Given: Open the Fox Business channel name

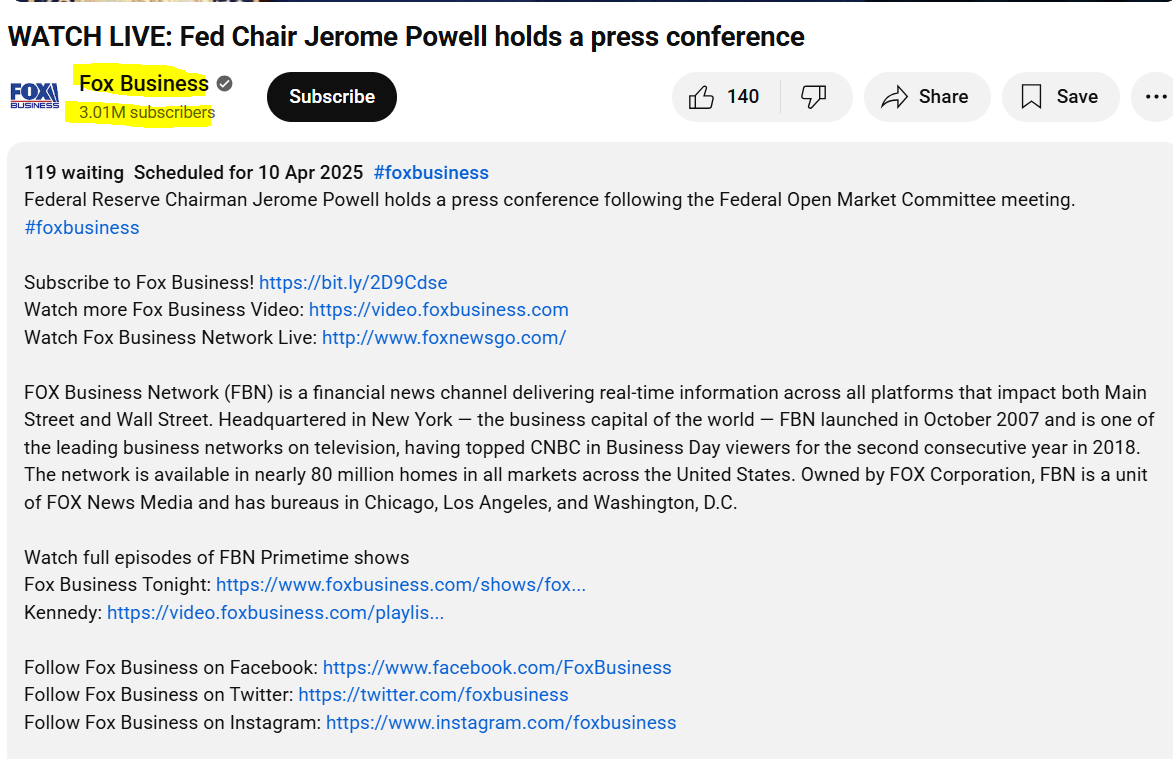Looking at the screenshot, I should [144, 84].
